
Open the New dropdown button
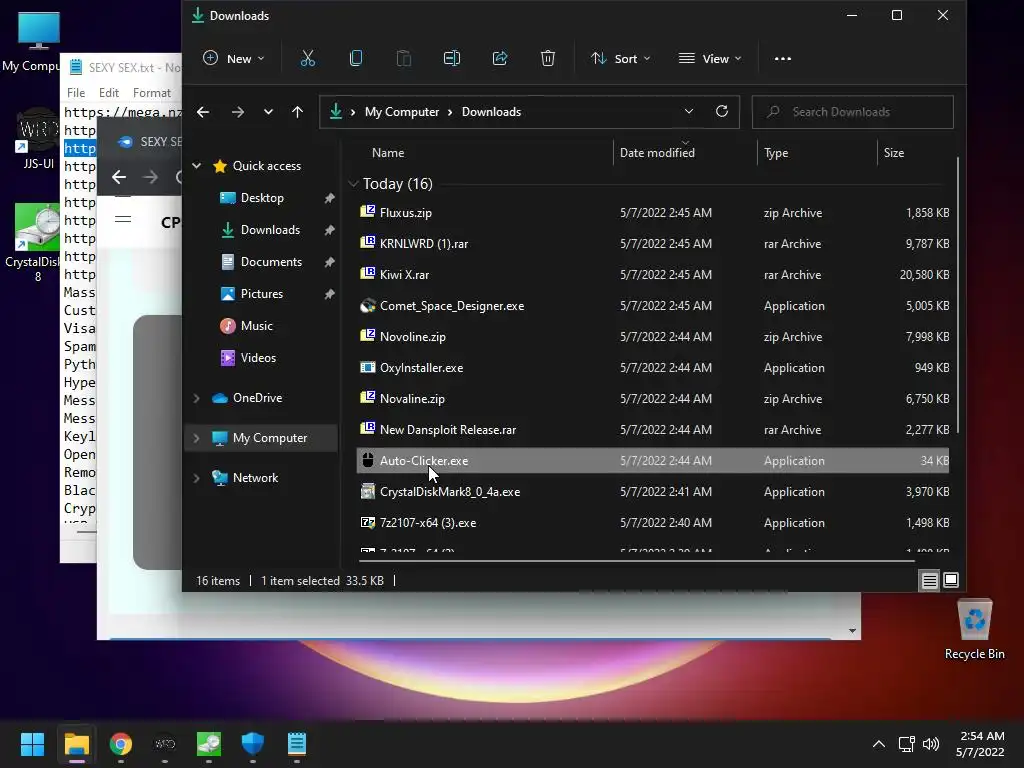click(233, 59)
